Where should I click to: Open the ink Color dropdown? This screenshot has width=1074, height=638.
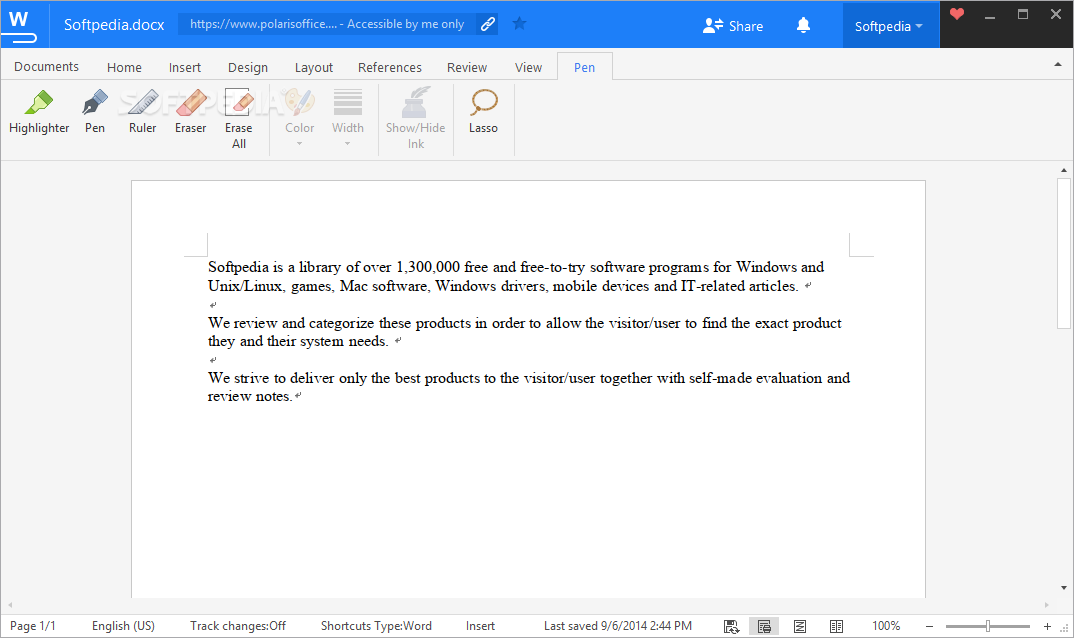click(299, 118)
